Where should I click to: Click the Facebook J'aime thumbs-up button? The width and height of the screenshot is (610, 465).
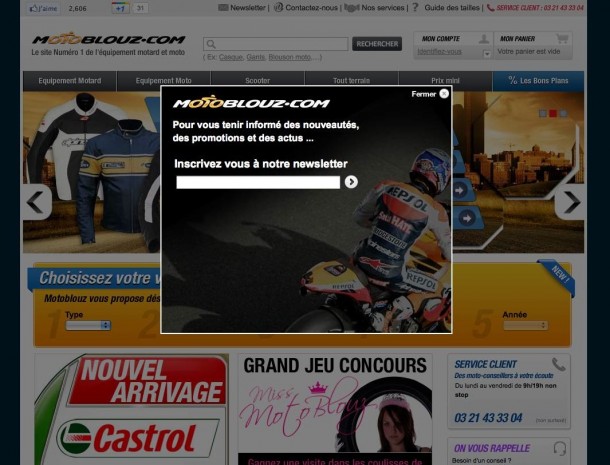click(44, 8)
